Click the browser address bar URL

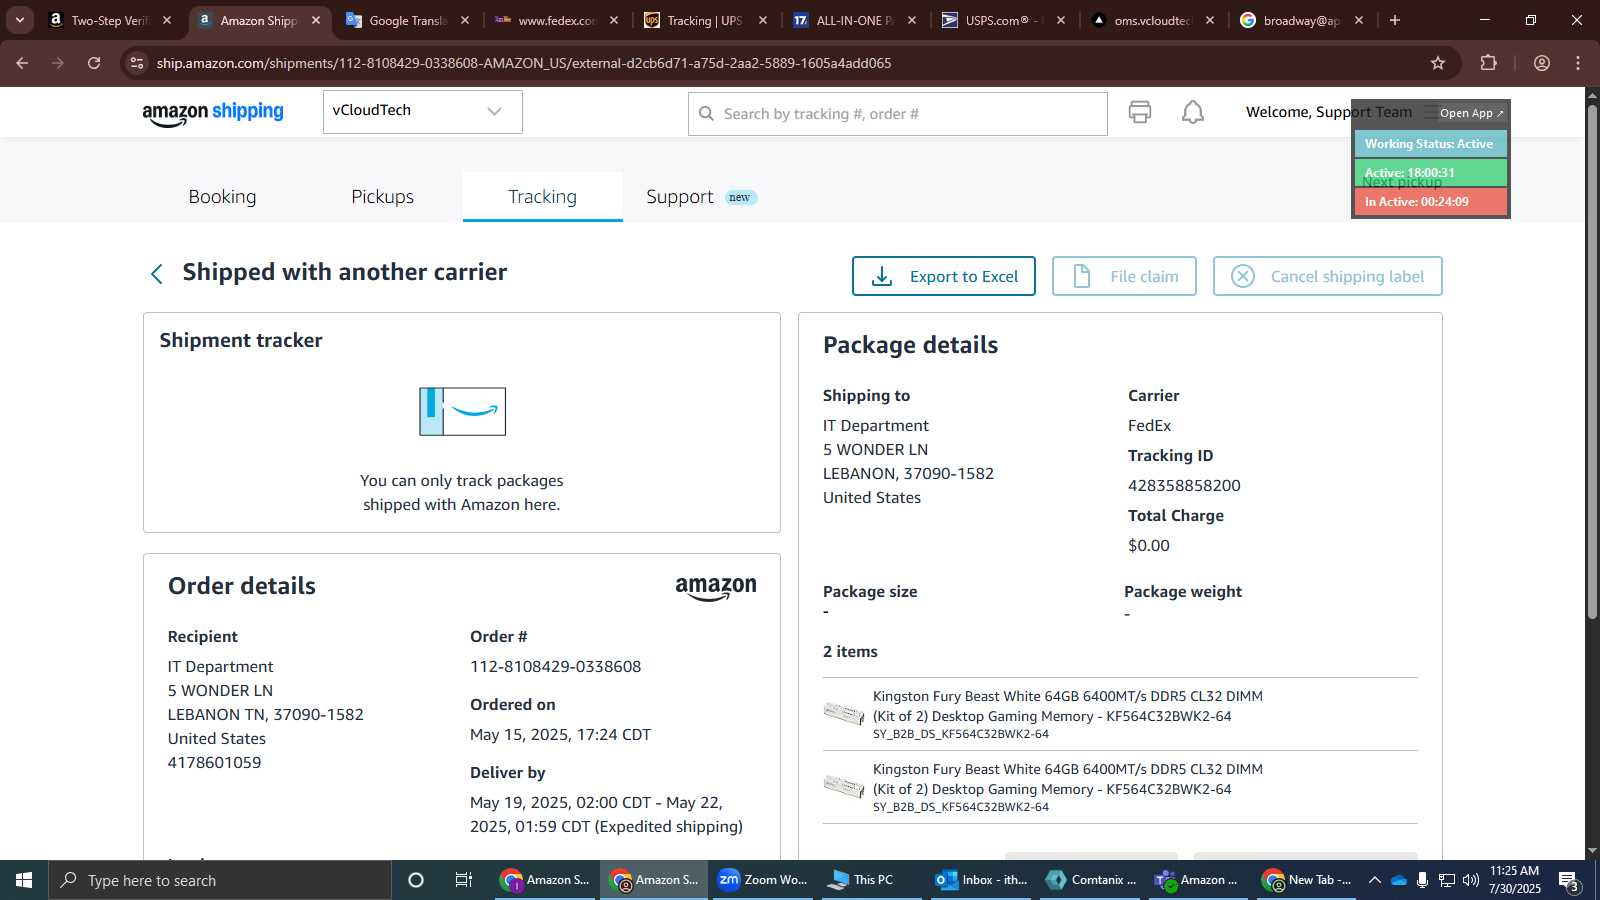[524, 63]
